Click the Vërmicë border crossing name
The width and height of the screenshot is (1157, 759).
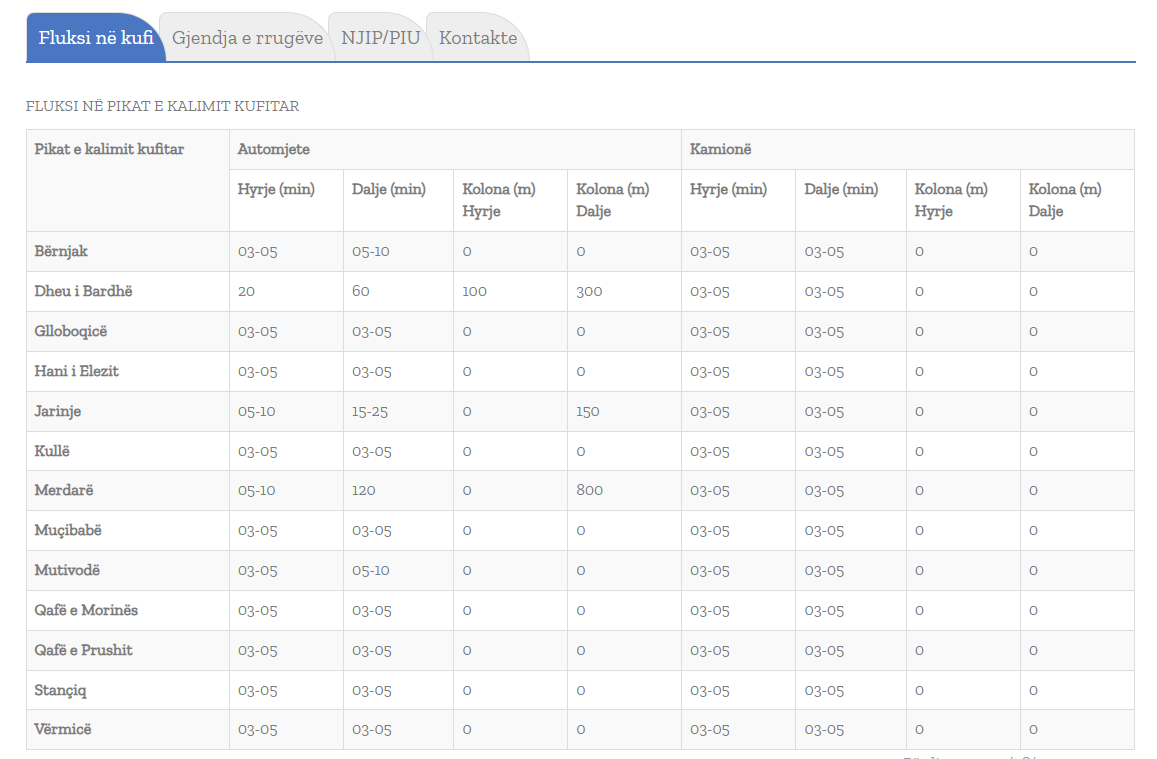point(63,730)
